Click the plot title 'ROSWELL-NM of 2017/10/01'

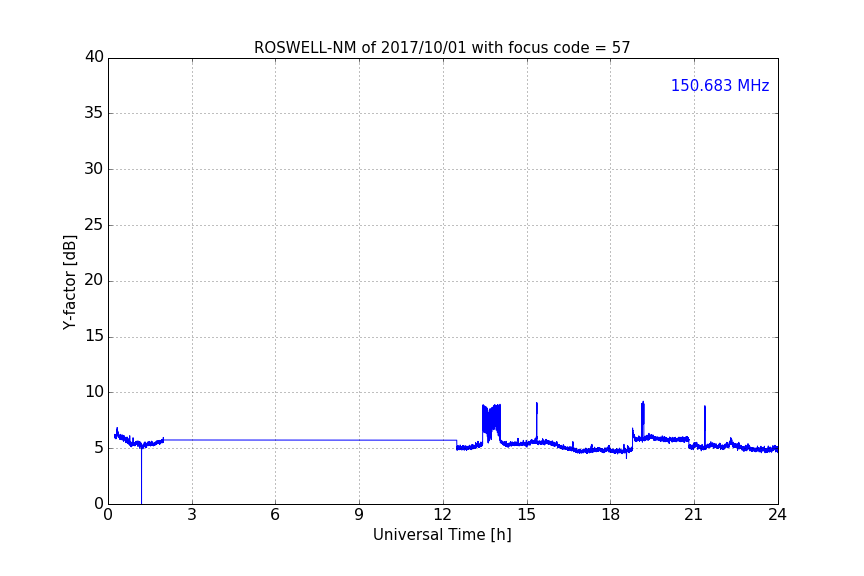441,48
